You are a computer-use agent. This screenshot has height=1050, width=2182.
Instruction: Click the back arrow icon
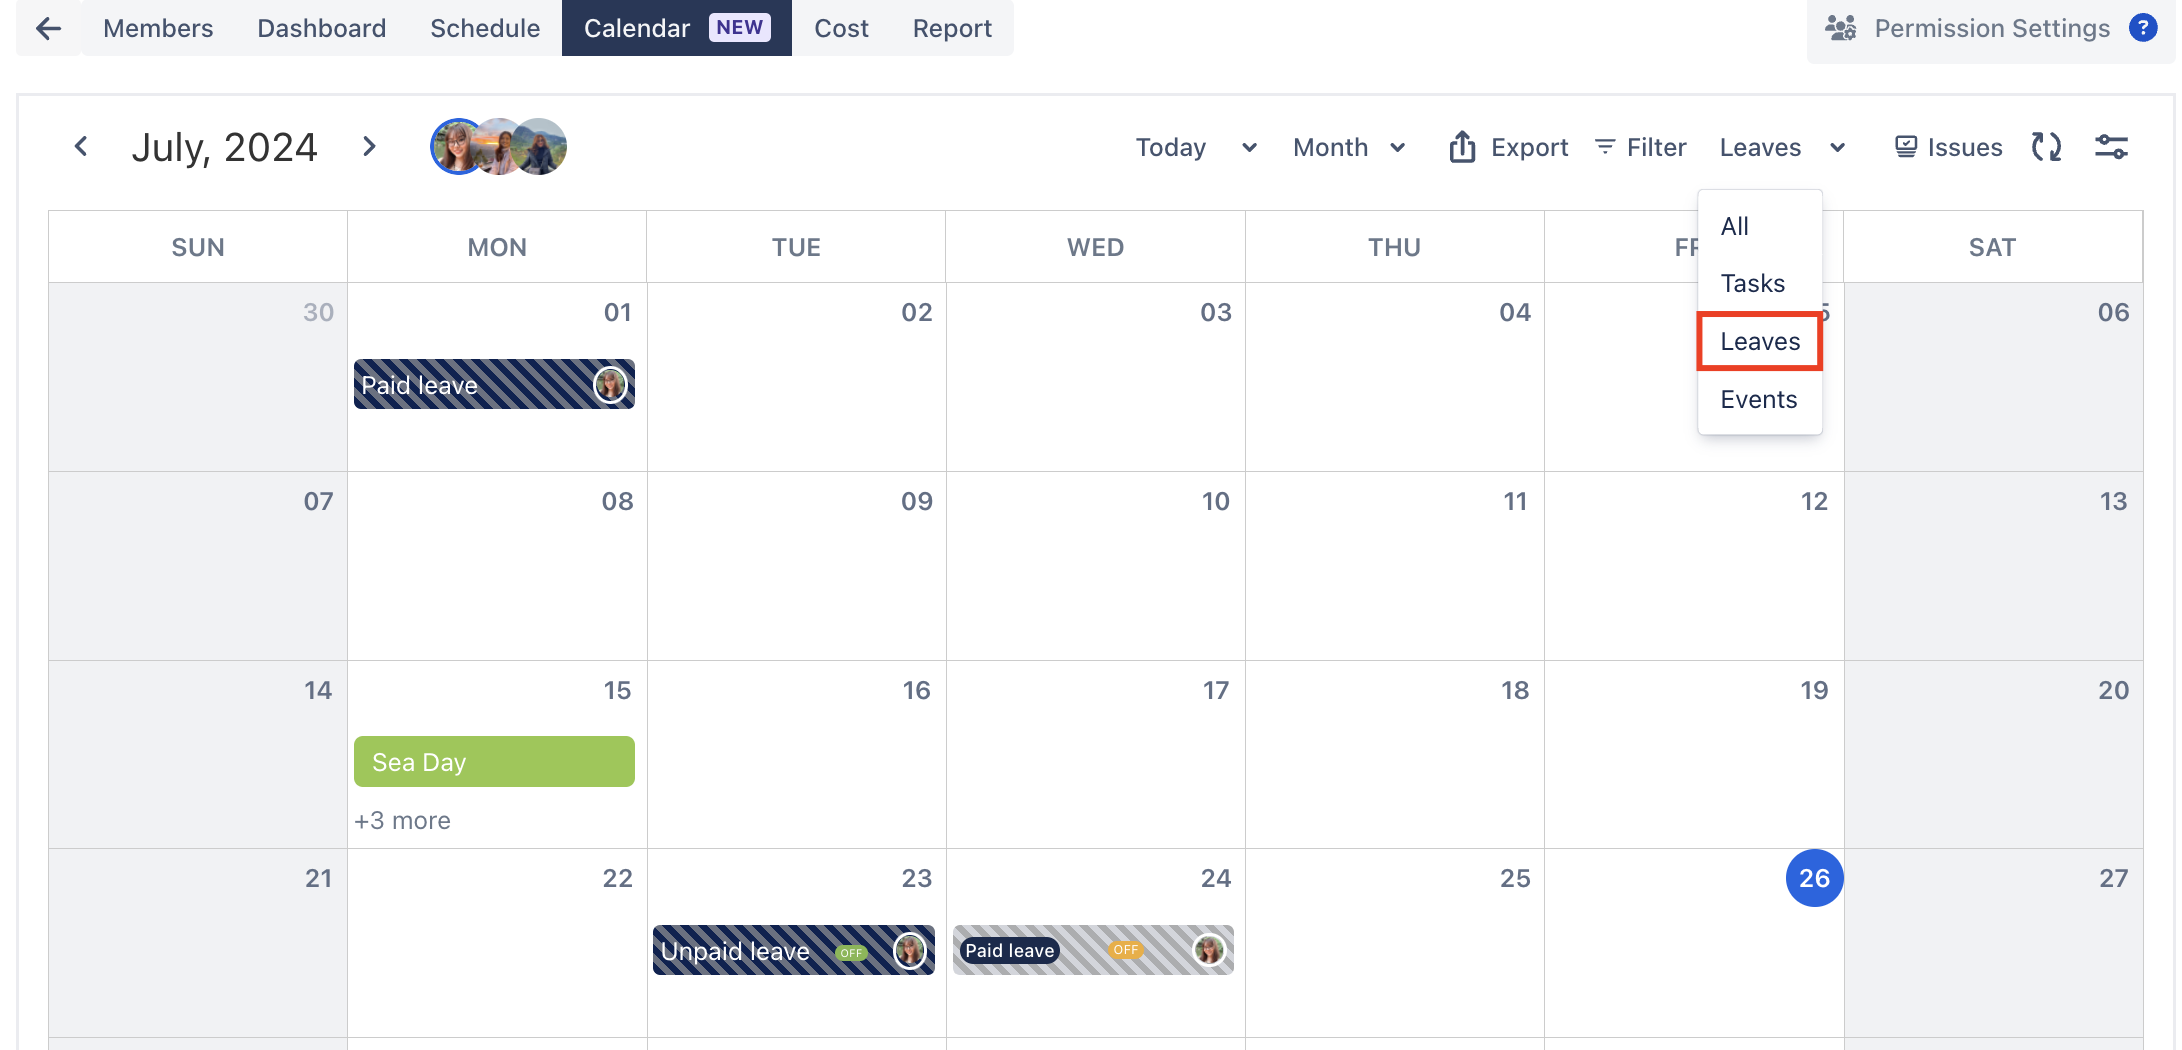48,28
